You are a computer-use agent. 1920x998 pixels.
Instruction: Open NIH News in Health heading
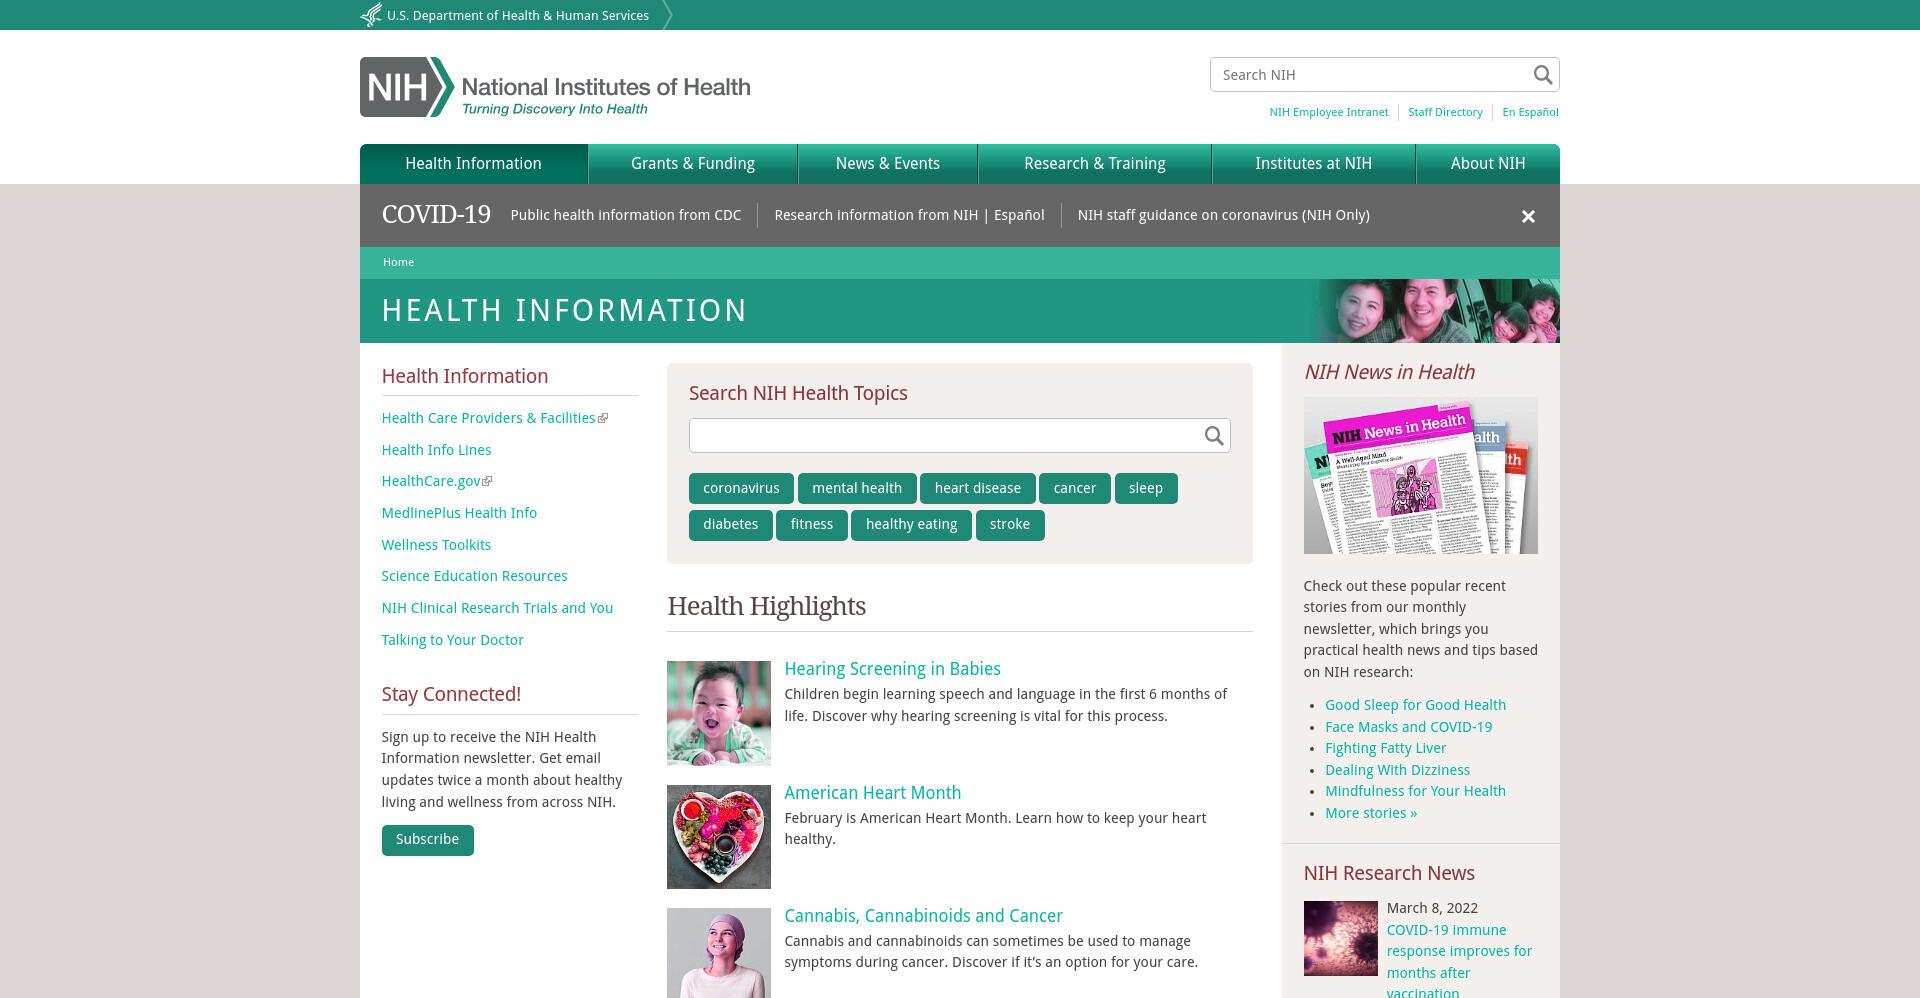click(x=1388, y=372)
